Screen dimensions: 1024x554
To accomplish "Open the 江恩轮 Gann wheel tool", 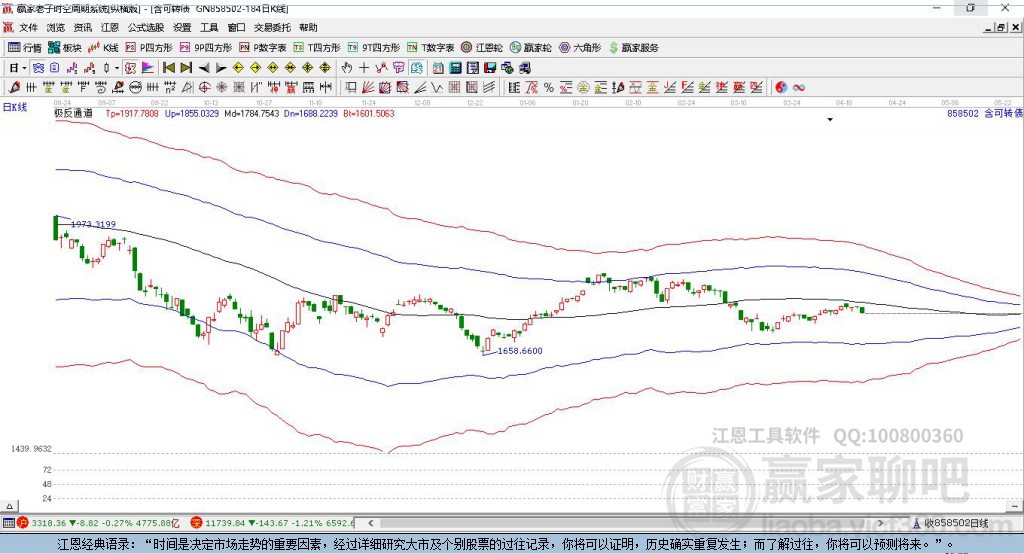I will [x=482, y=48].
